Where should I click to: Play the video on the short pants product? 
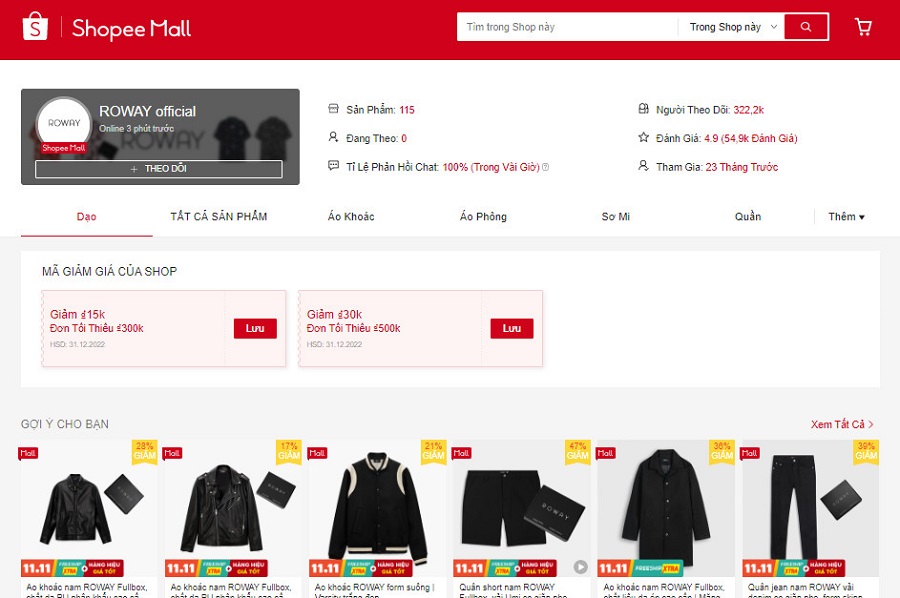tap(580, 567)
